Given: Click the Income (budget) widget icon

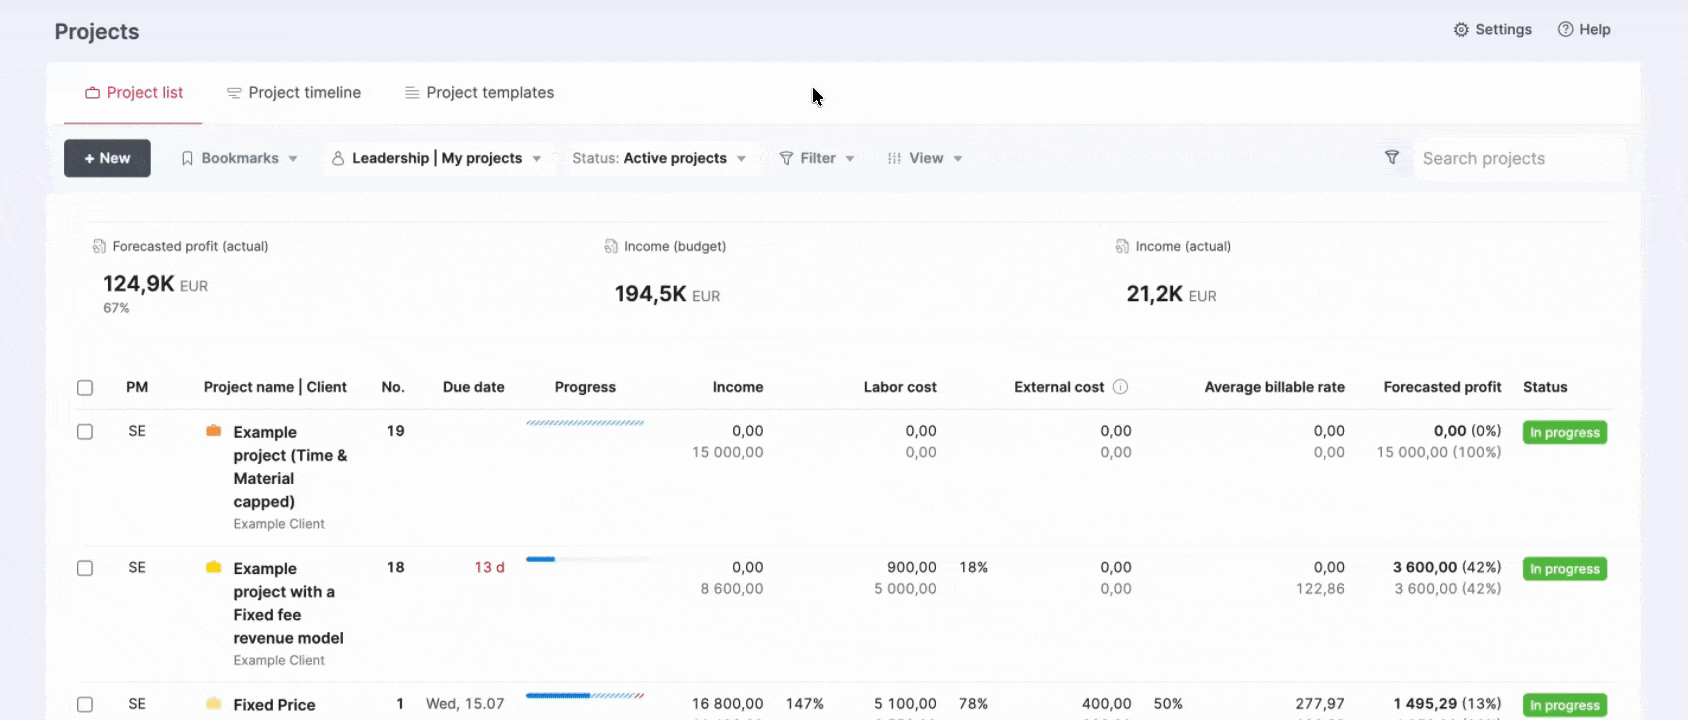Looking at the screenshot, I should (x=611, y=246).
